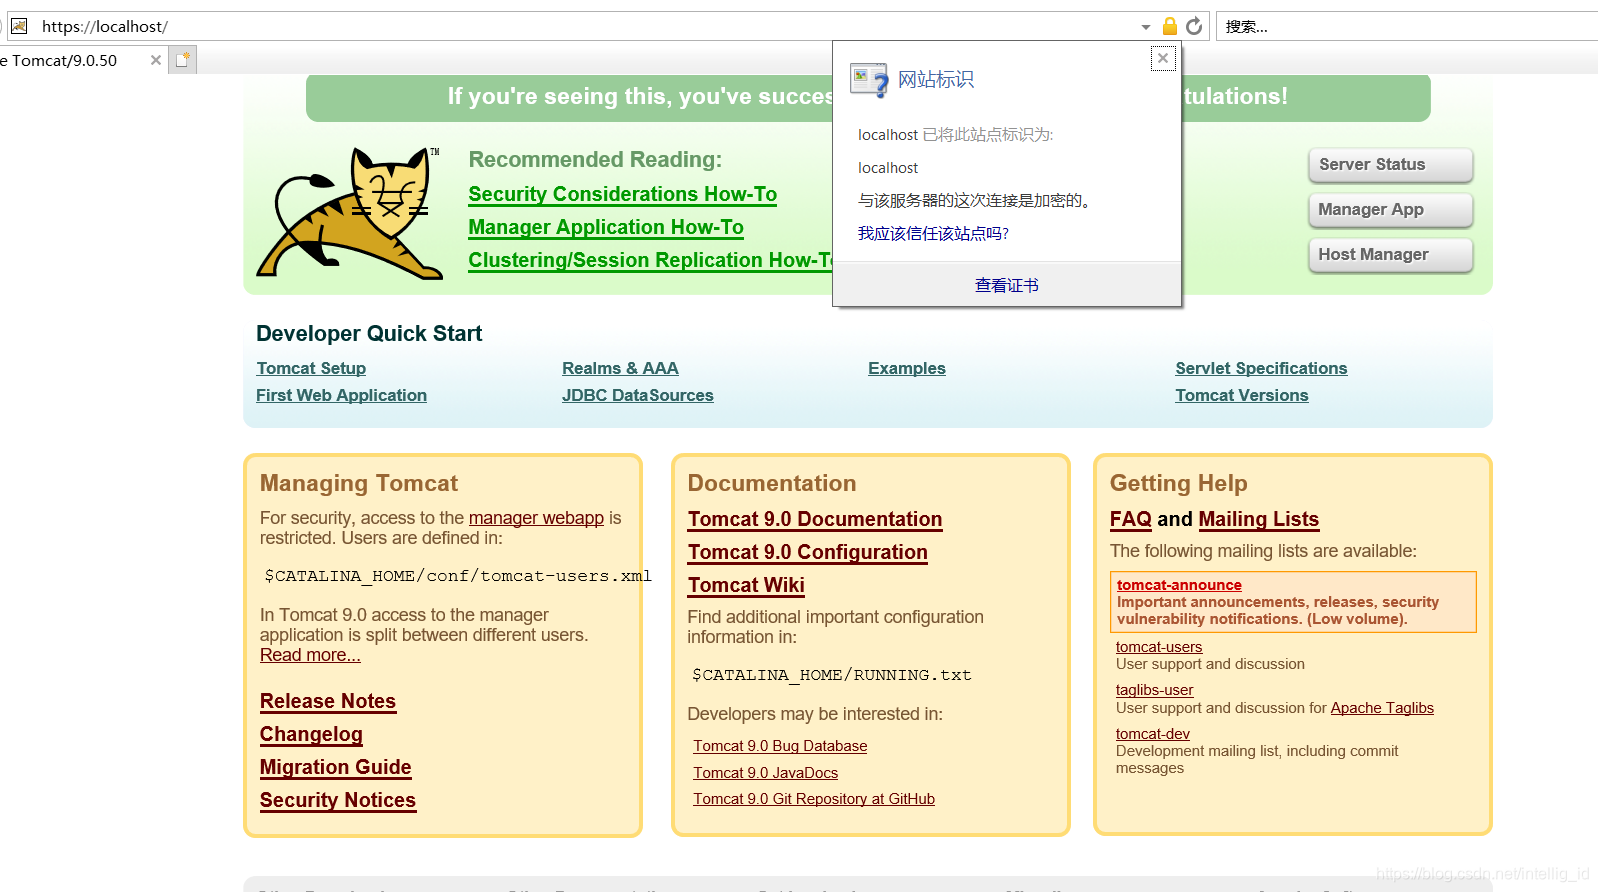Open a new tab with blank-page button
1598x892 pixels.
pyautogui.click(x=182, y=60)
